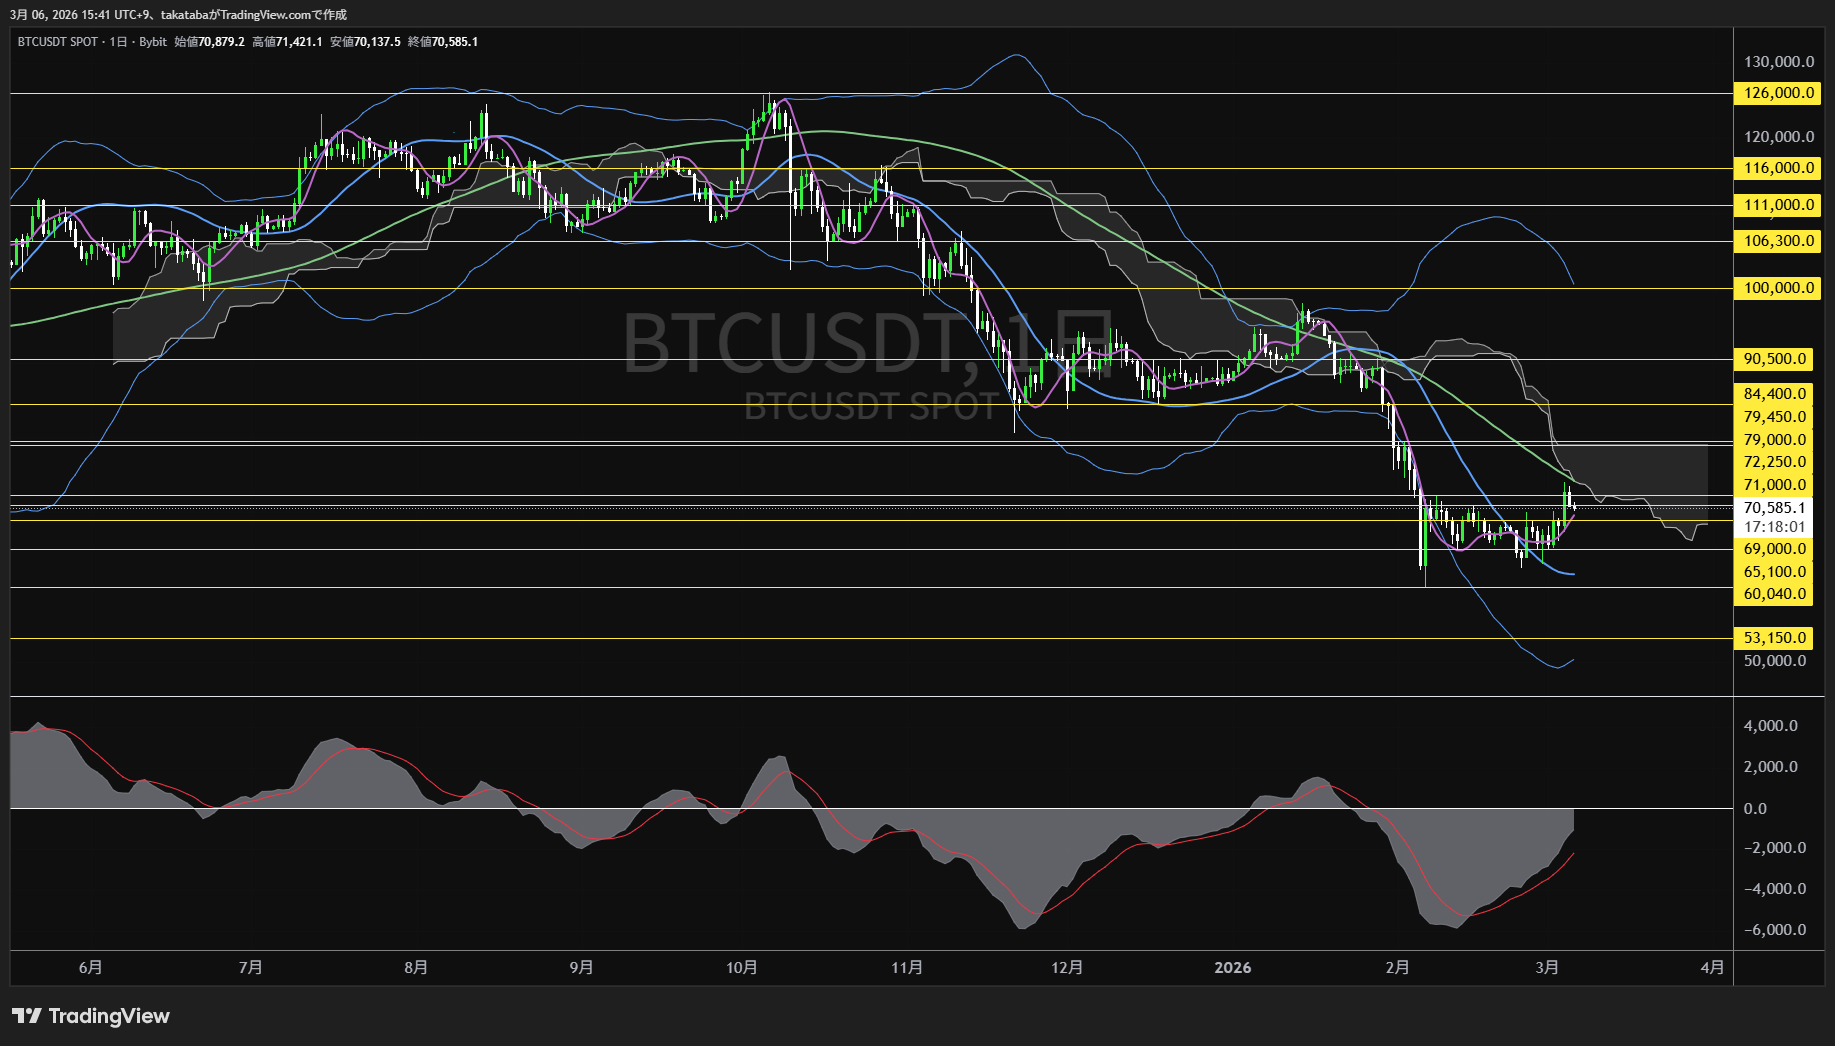Click the 始値 (open) value 70,879.2

click(x=222, y=42)
